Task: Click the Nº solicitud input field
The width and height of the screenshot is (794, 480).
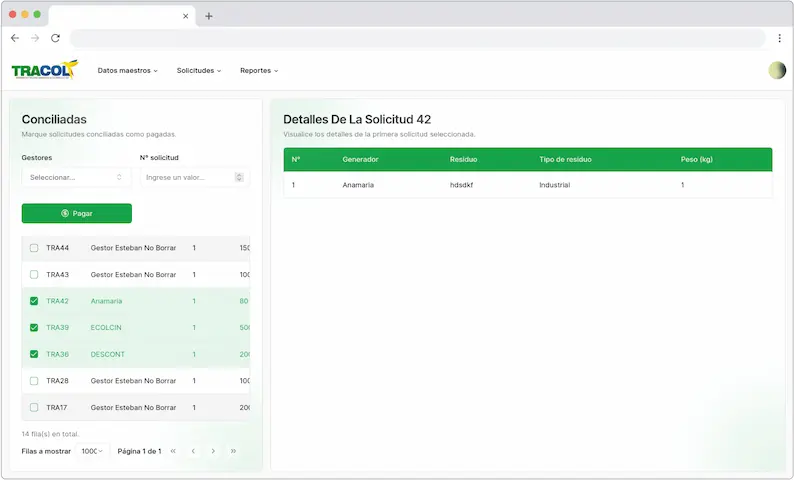Action: point(187,177)
